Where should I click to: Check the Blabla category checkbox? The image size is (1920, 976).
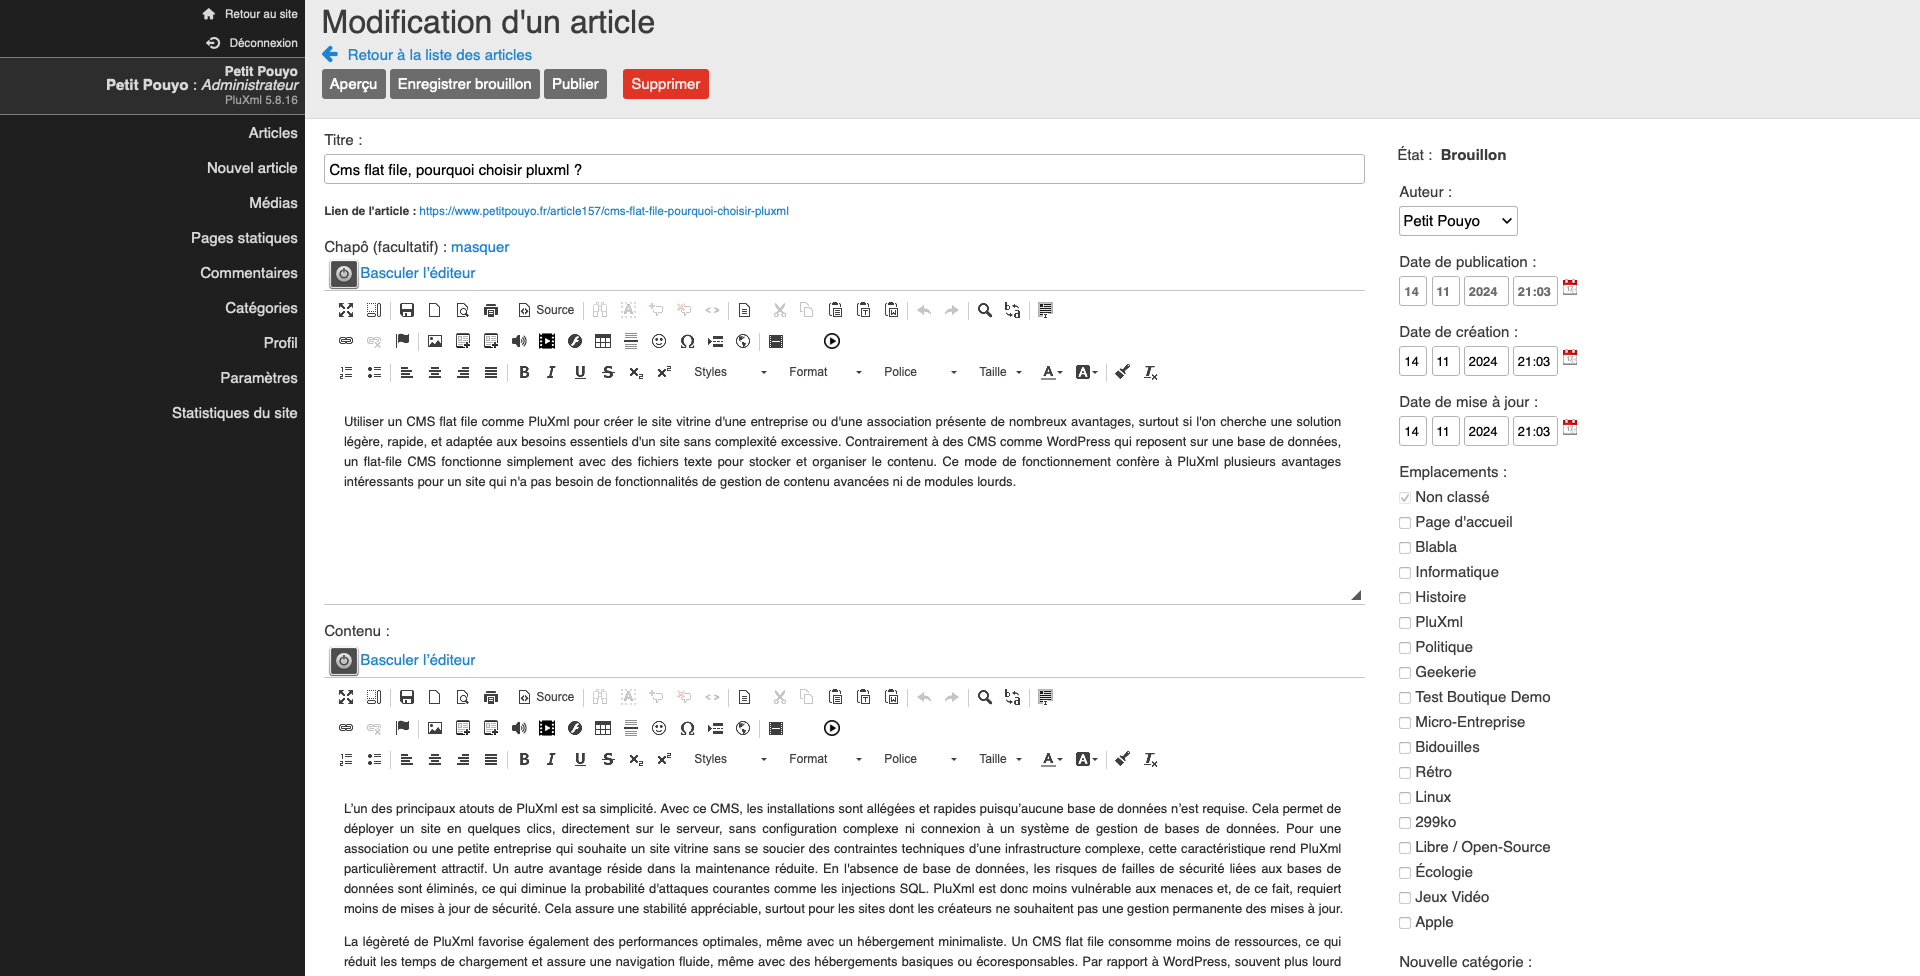click(1405, 548)
